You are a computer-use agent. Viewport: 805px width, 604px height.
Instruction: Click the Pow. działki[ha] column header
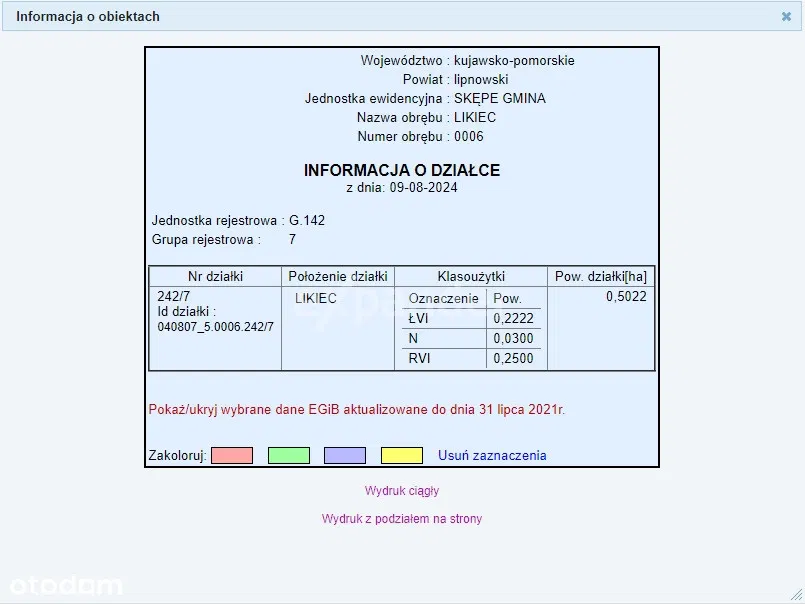coord(602,276)
